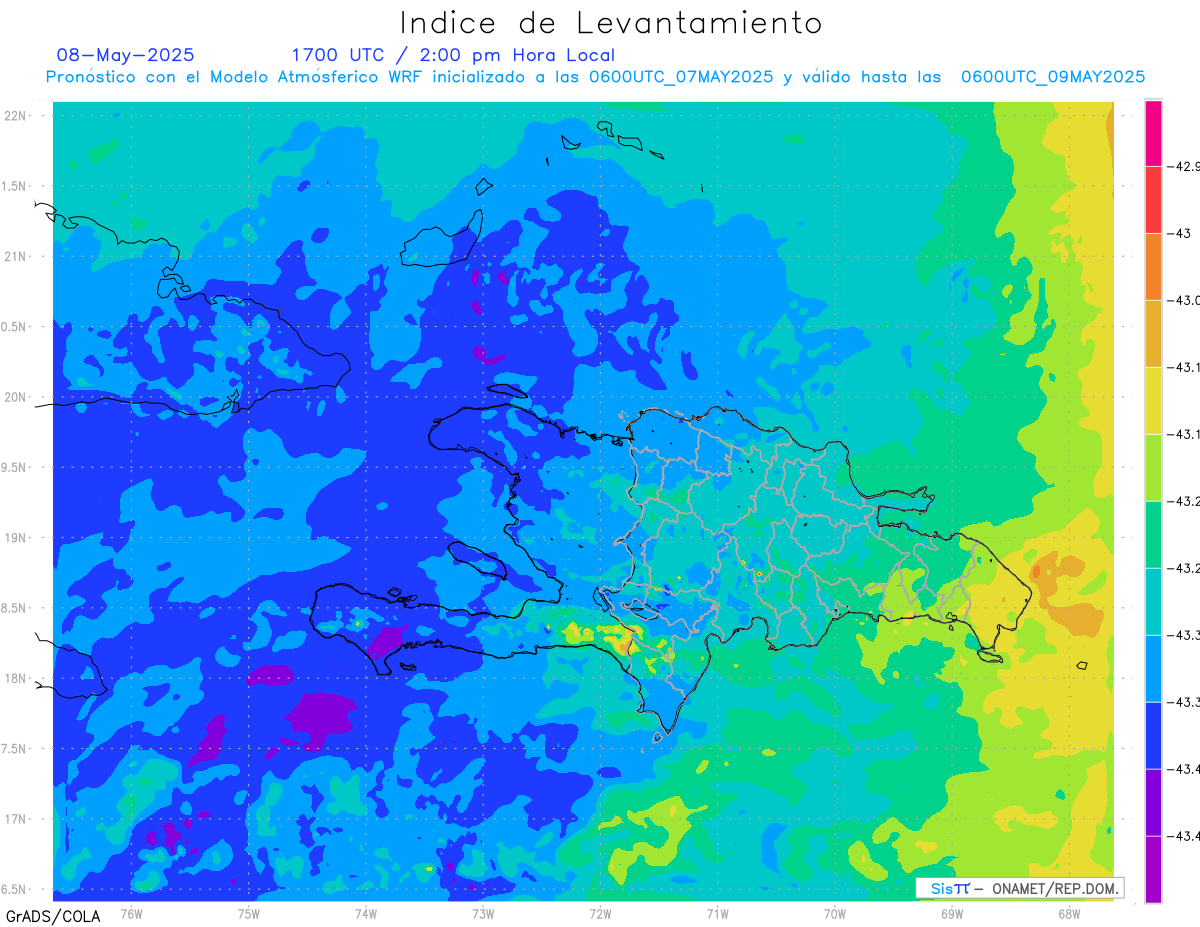
Task: Click the '19N' latitude label
Action: (16, 537)
